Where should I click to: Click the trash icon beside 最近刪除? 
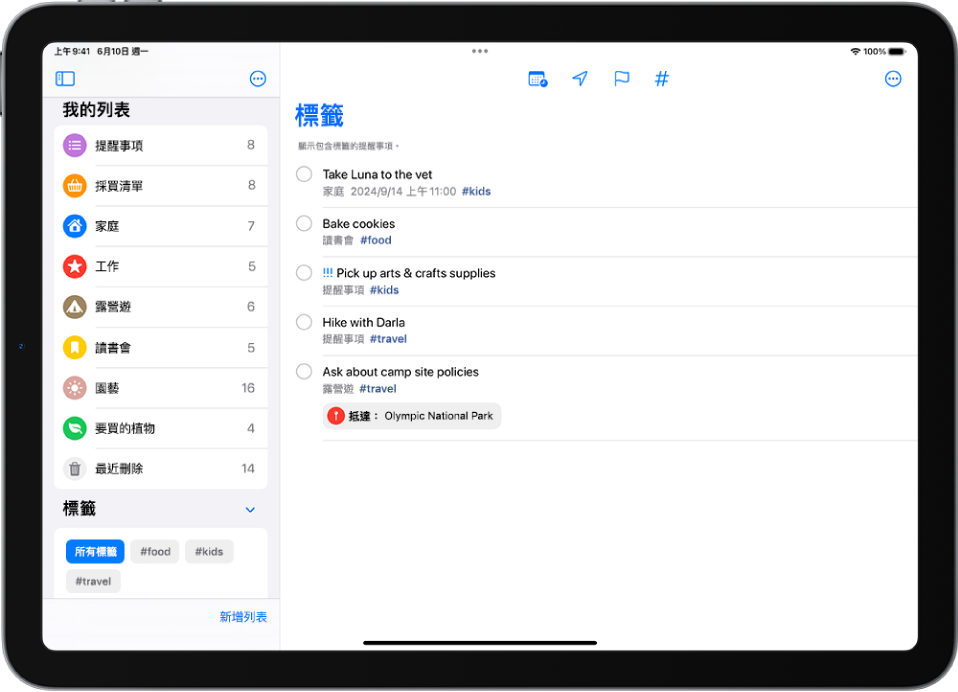click(x=74, y=469)
